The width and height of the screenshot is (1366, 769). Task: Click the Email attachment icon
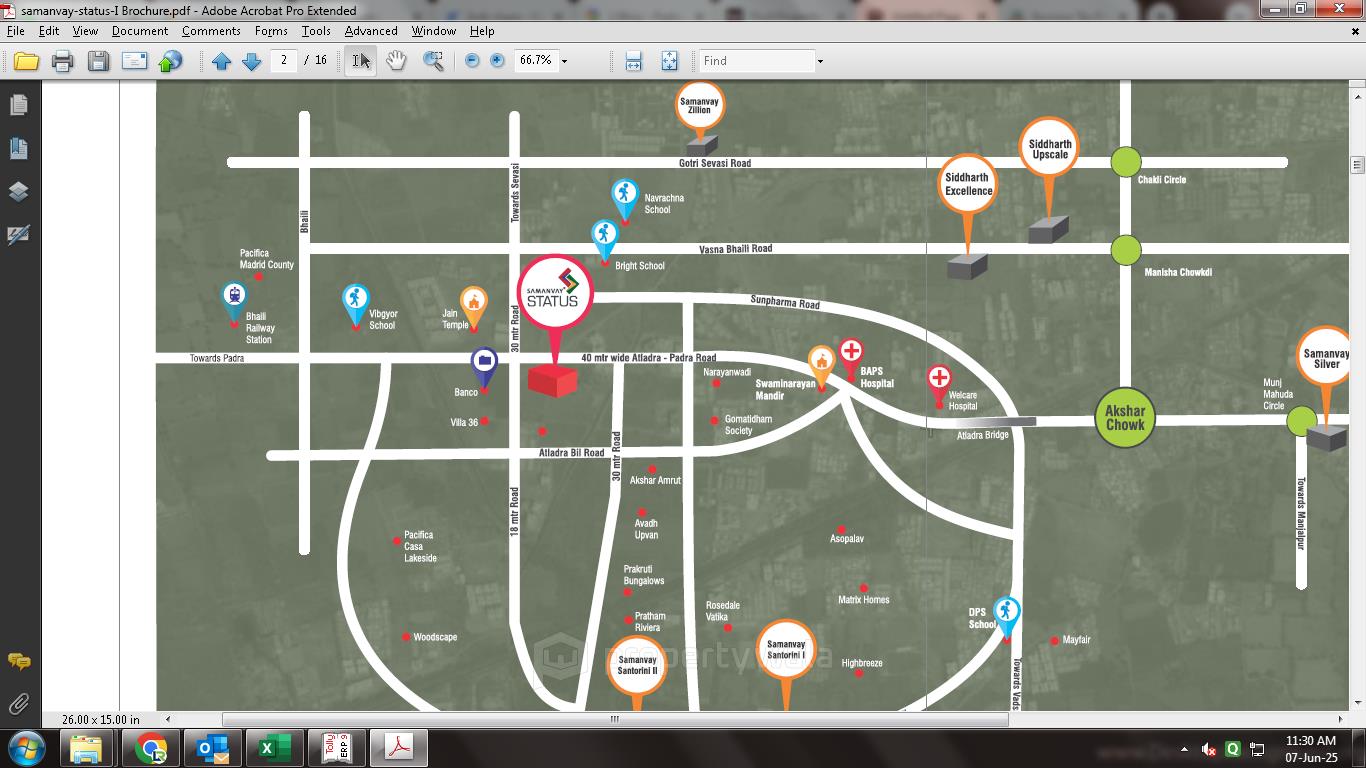tap(134, 61)
